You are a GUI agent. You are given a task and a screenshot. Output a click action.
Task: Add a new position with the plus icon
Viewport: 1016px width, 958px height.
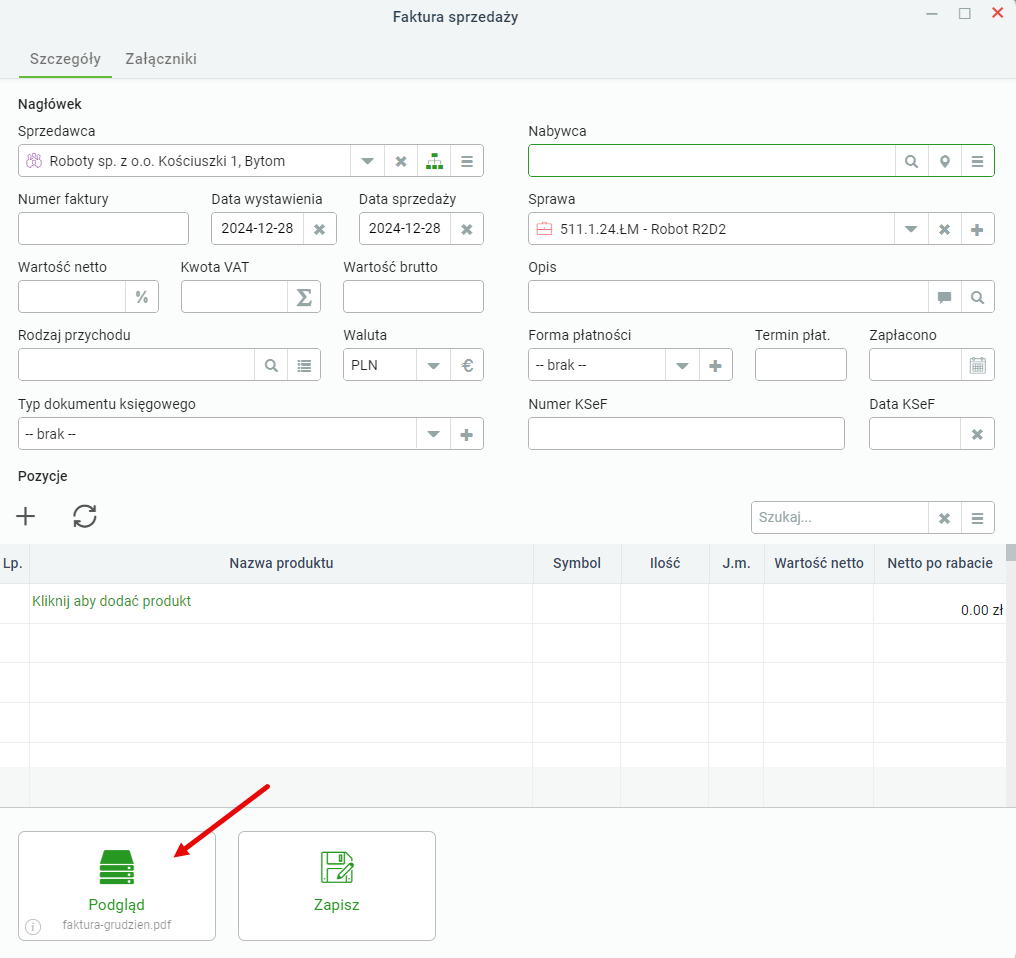tap(26, 517)
